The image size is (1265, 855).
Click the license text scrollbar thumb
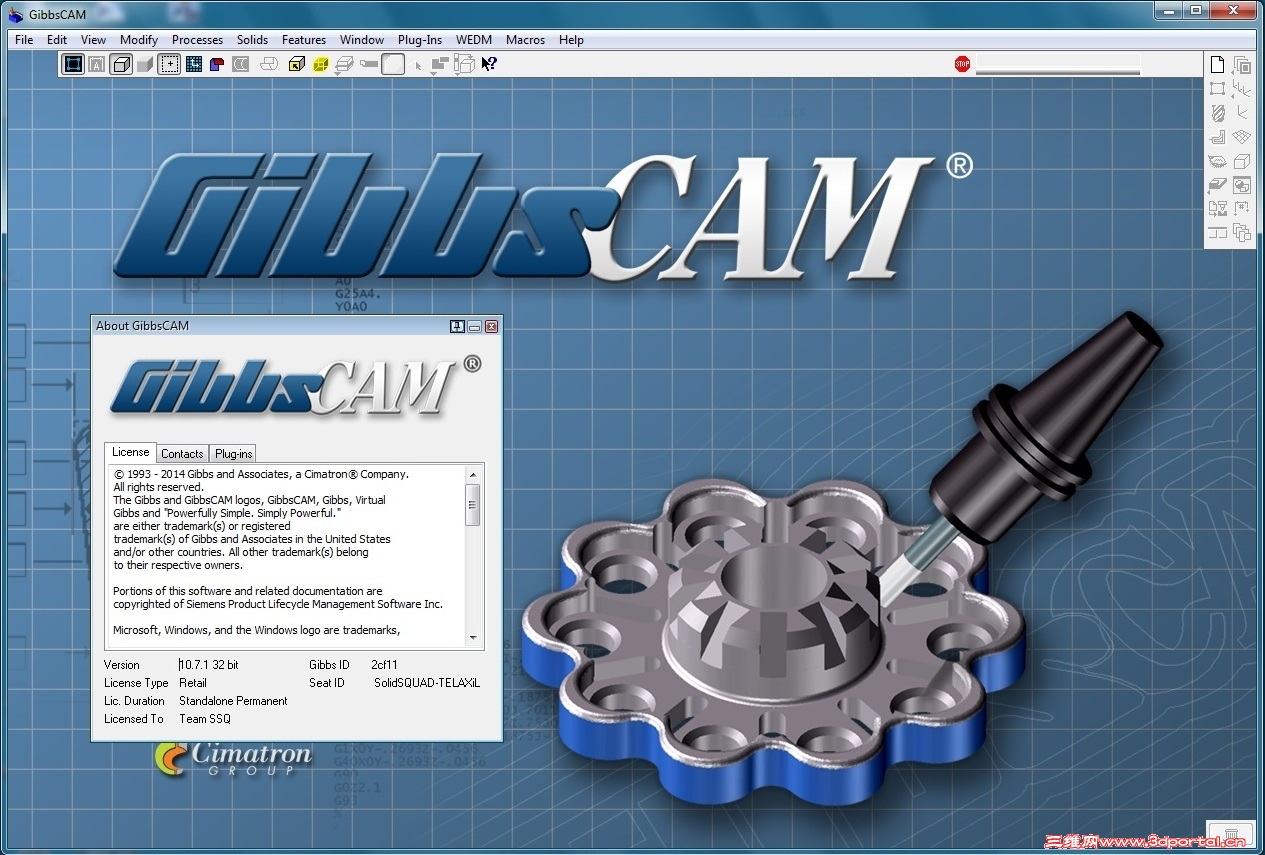pyautogui.click(x=473, y=505)
